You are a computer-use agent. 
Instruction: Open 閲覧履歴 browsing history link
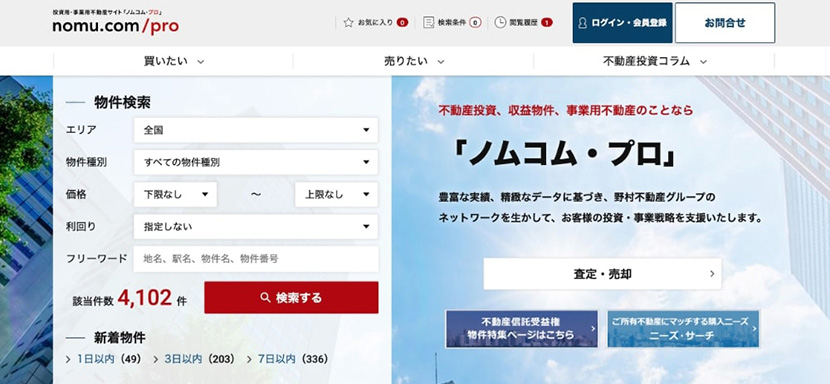coord(523,22)
